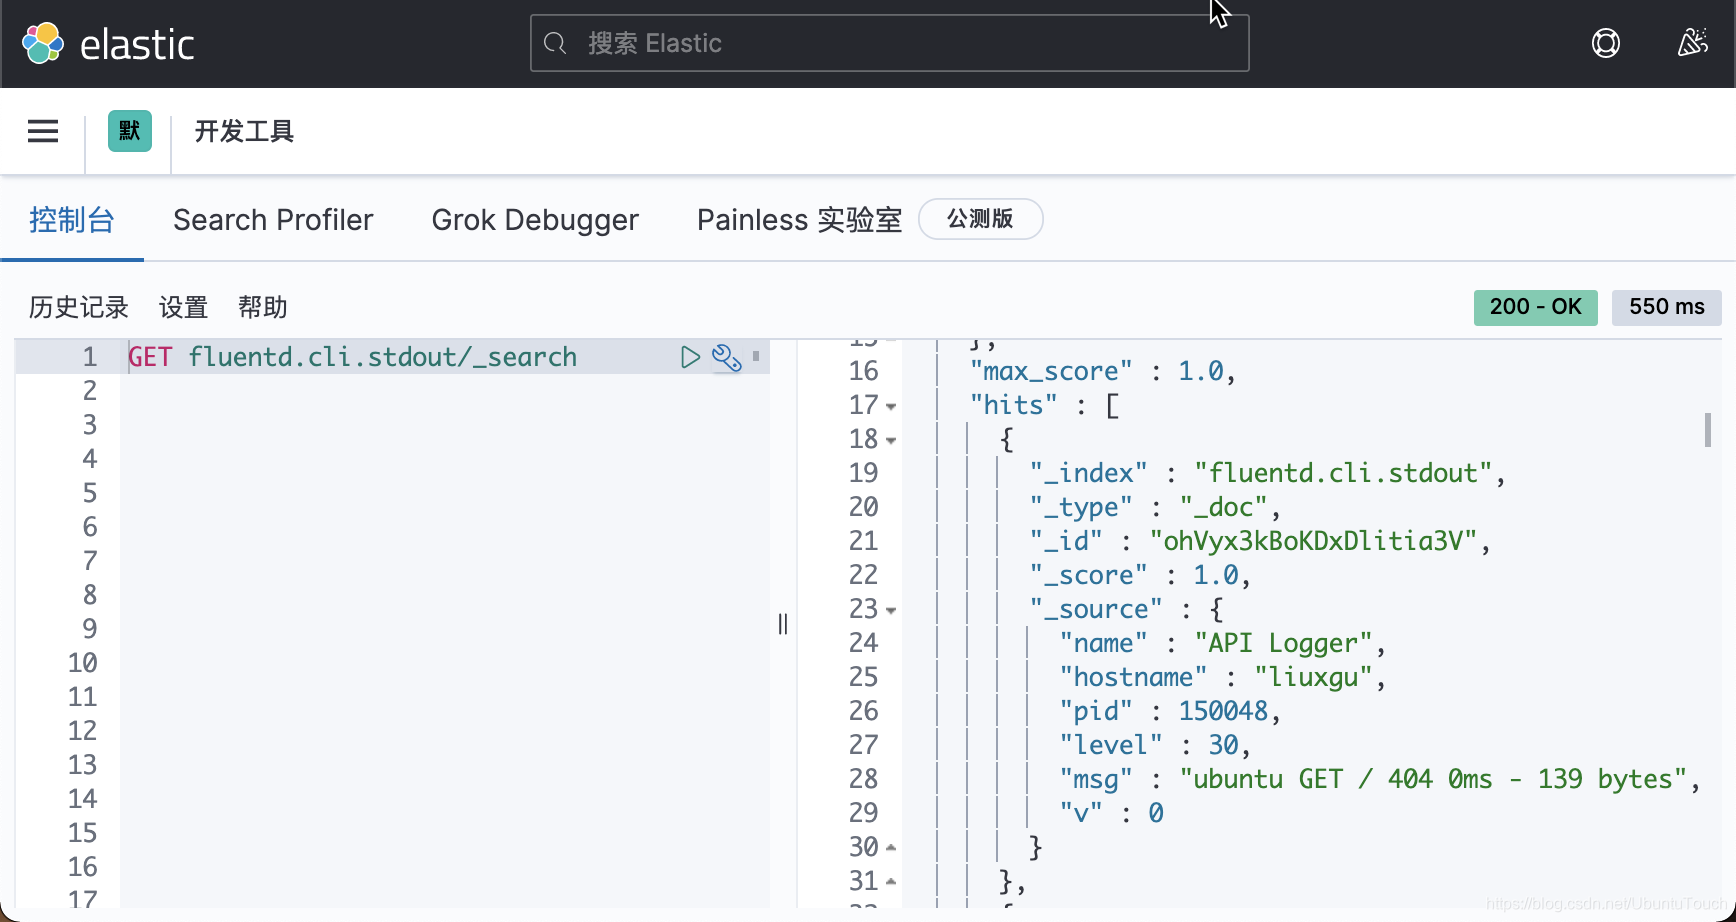Click the response pane vertical scrollbar
This screenshot has height=922, width=1736.
pyautogui.click(x=1708, y=430)
